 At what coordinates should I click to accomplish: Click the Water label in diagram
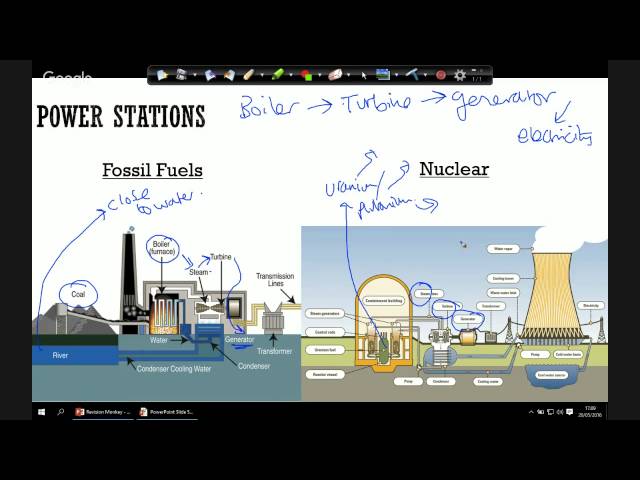(159, 340)
